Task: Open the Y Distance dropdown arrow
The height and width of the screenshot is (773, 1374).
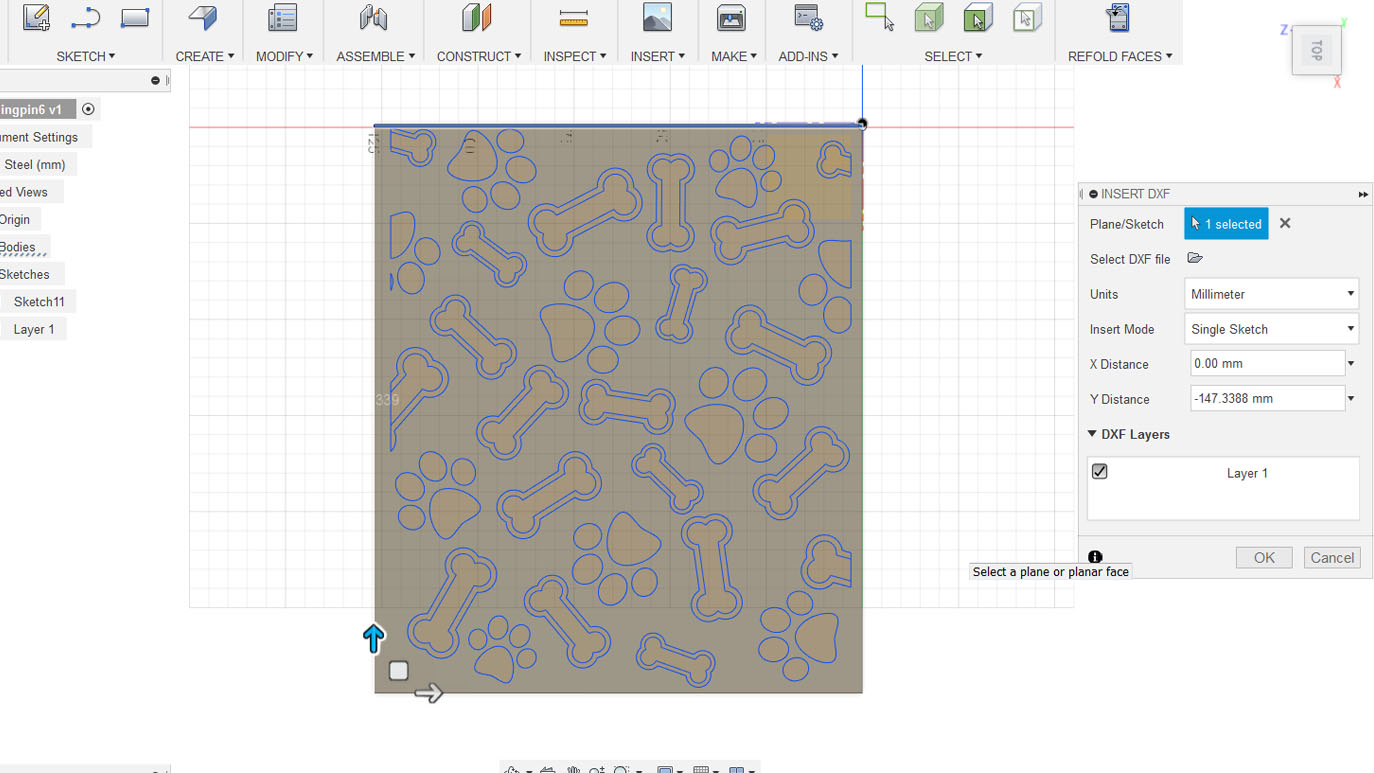Action: click(x=1351, y=399)
